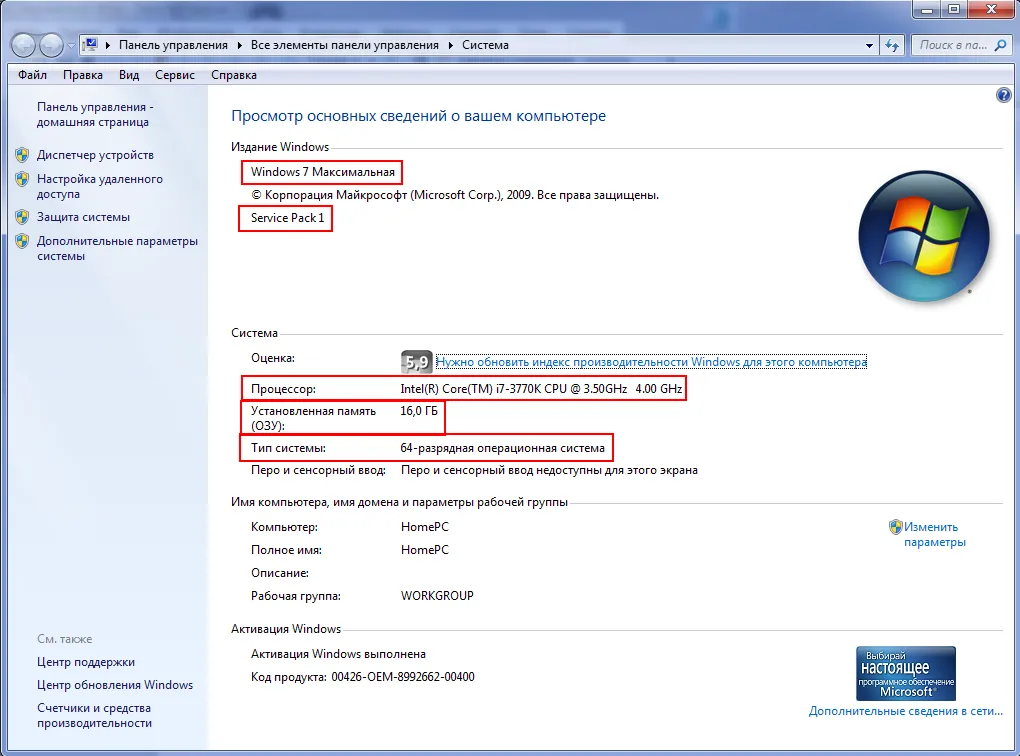Click the genuine Microsoft software badge
Image resolution: width=1020 pixels, height=756 pixels.
(x=906, y=673)
